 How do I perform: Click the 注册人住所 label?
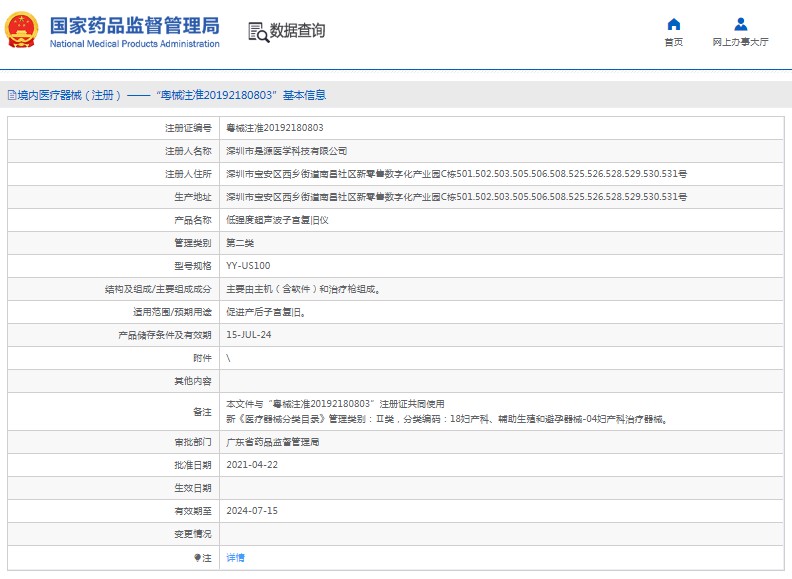pyautogui.click(x=188, y=174)
